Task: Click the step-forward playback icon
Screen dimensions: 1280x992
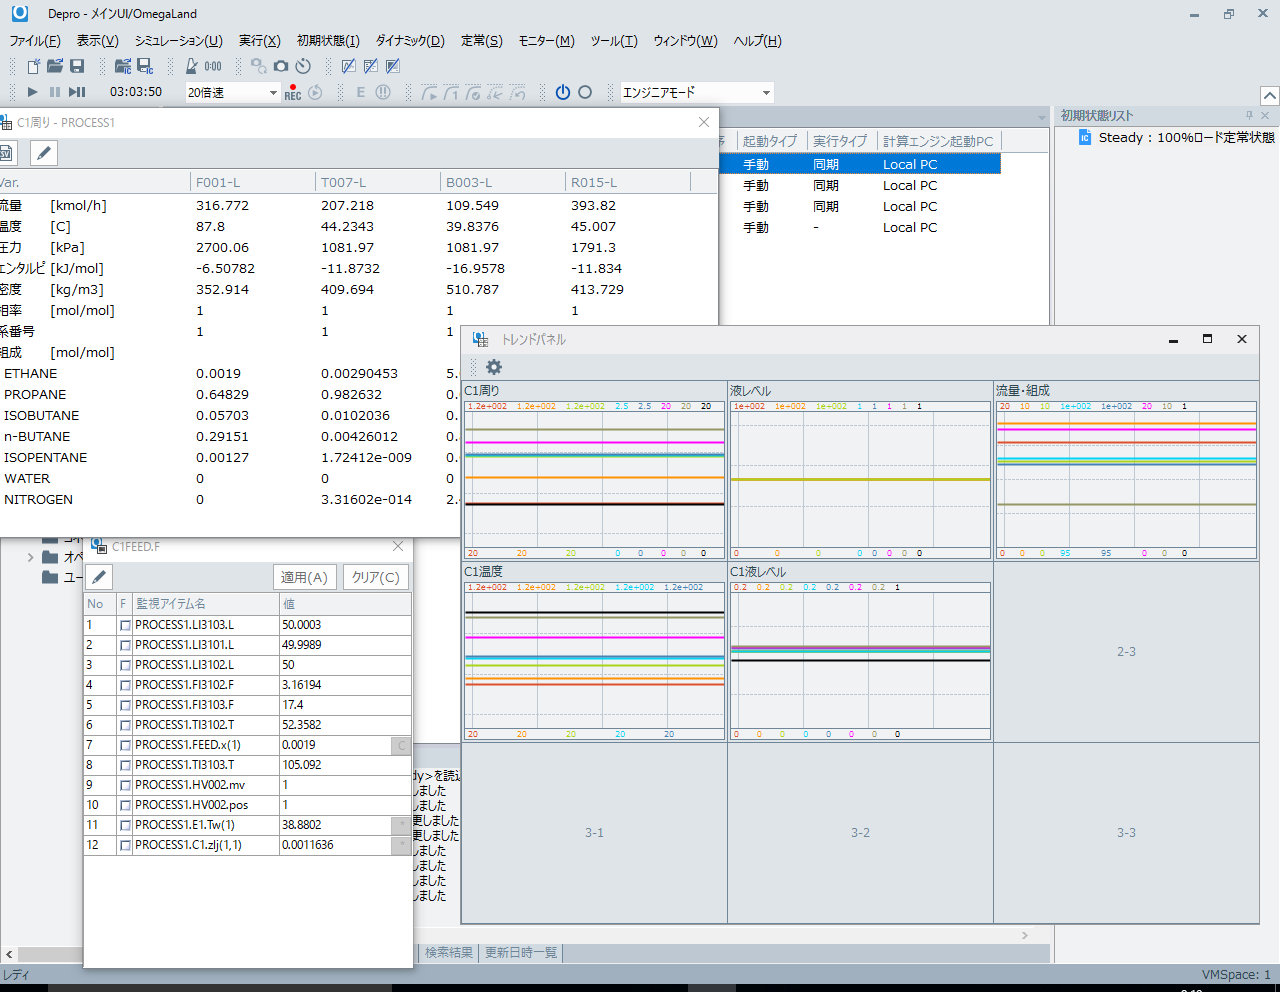Action: pos(77,92)
